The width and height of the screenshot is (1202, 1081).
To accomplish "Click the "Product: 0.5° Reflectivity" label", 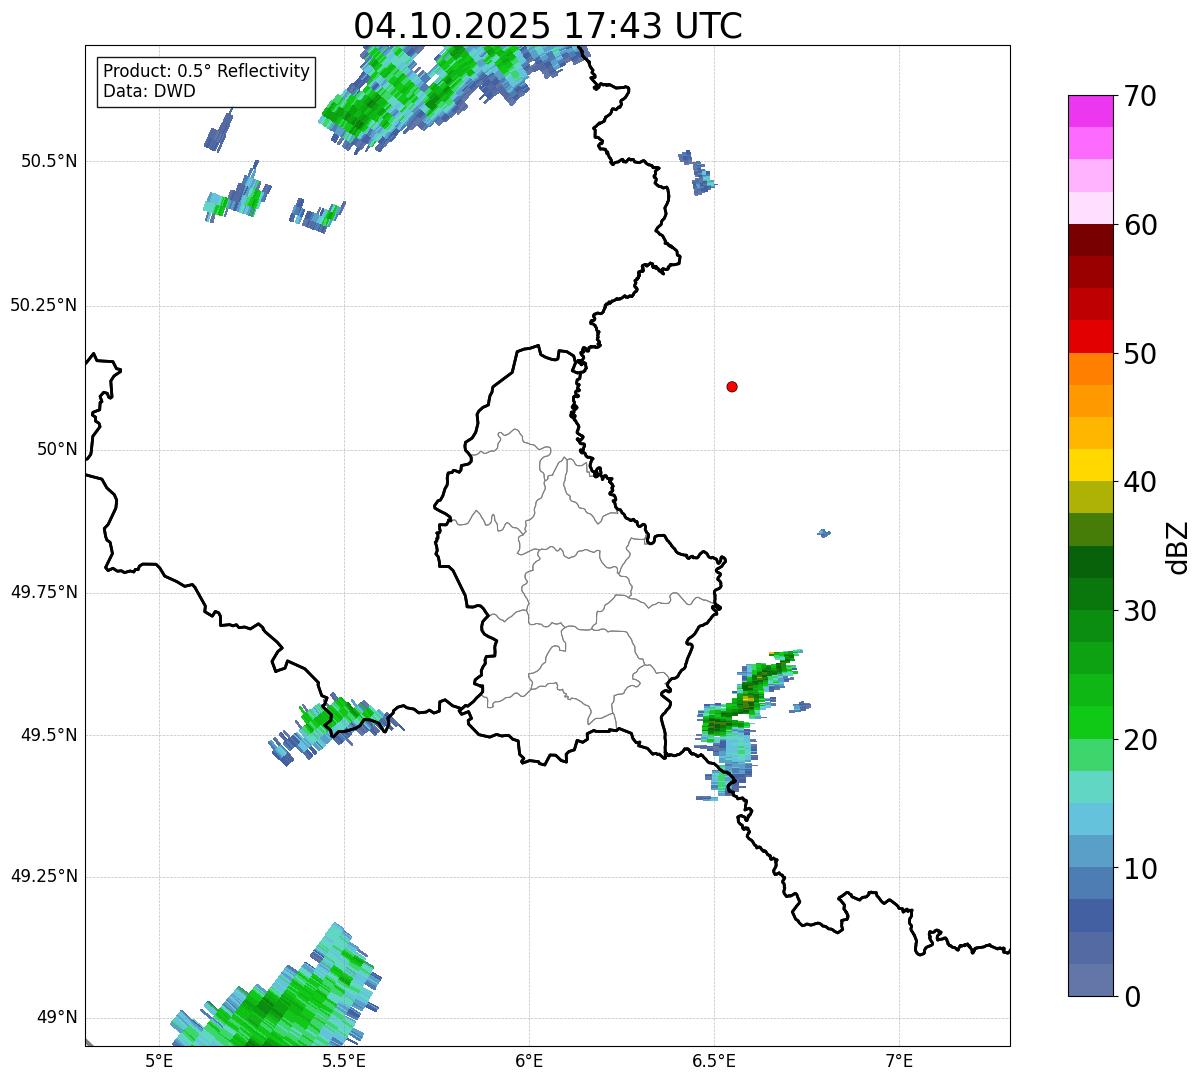I will coord(206,72).
